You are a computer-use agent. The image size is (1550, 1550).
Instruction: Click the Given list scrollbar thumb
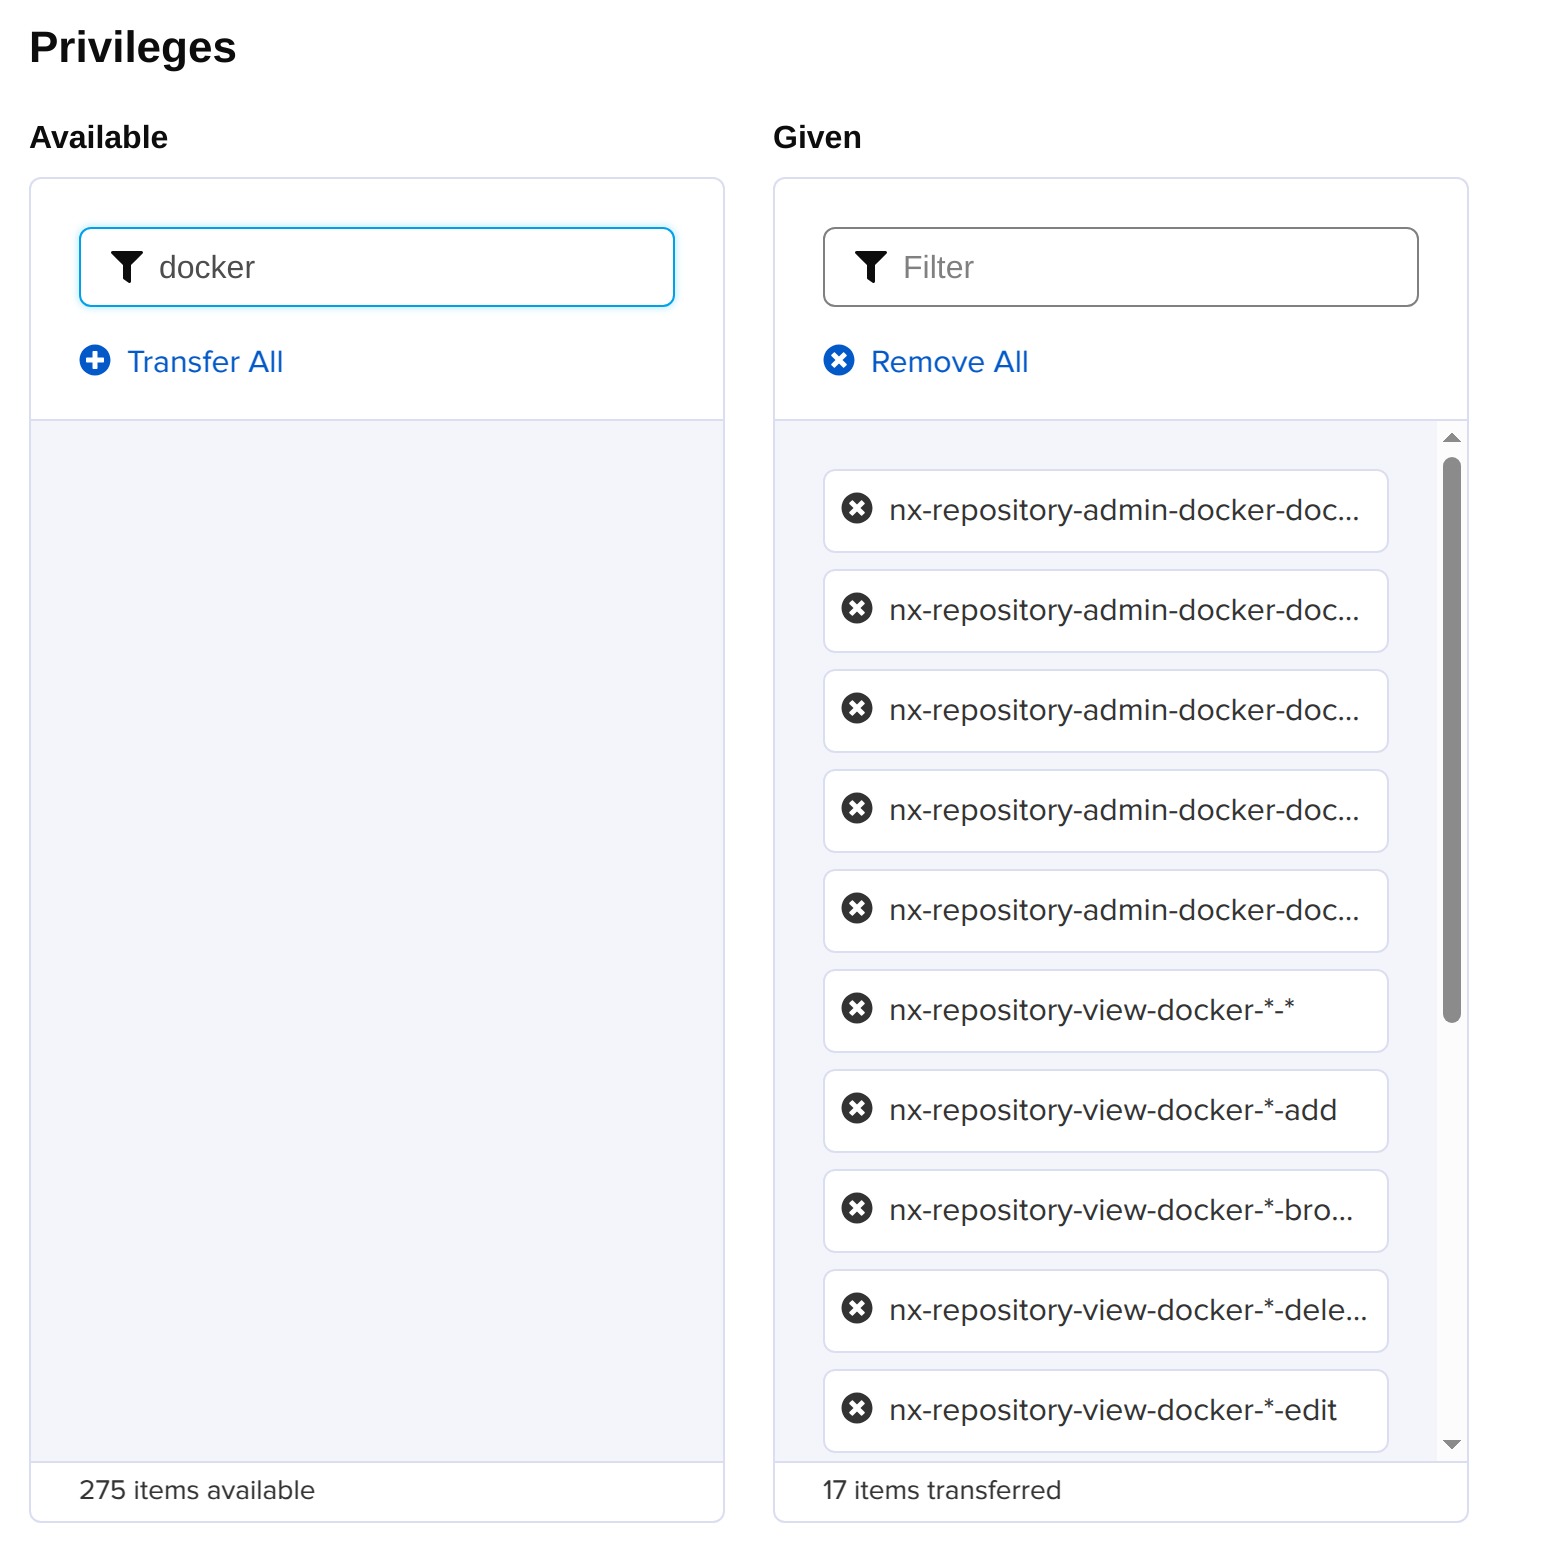click(x=1452, y=740)
